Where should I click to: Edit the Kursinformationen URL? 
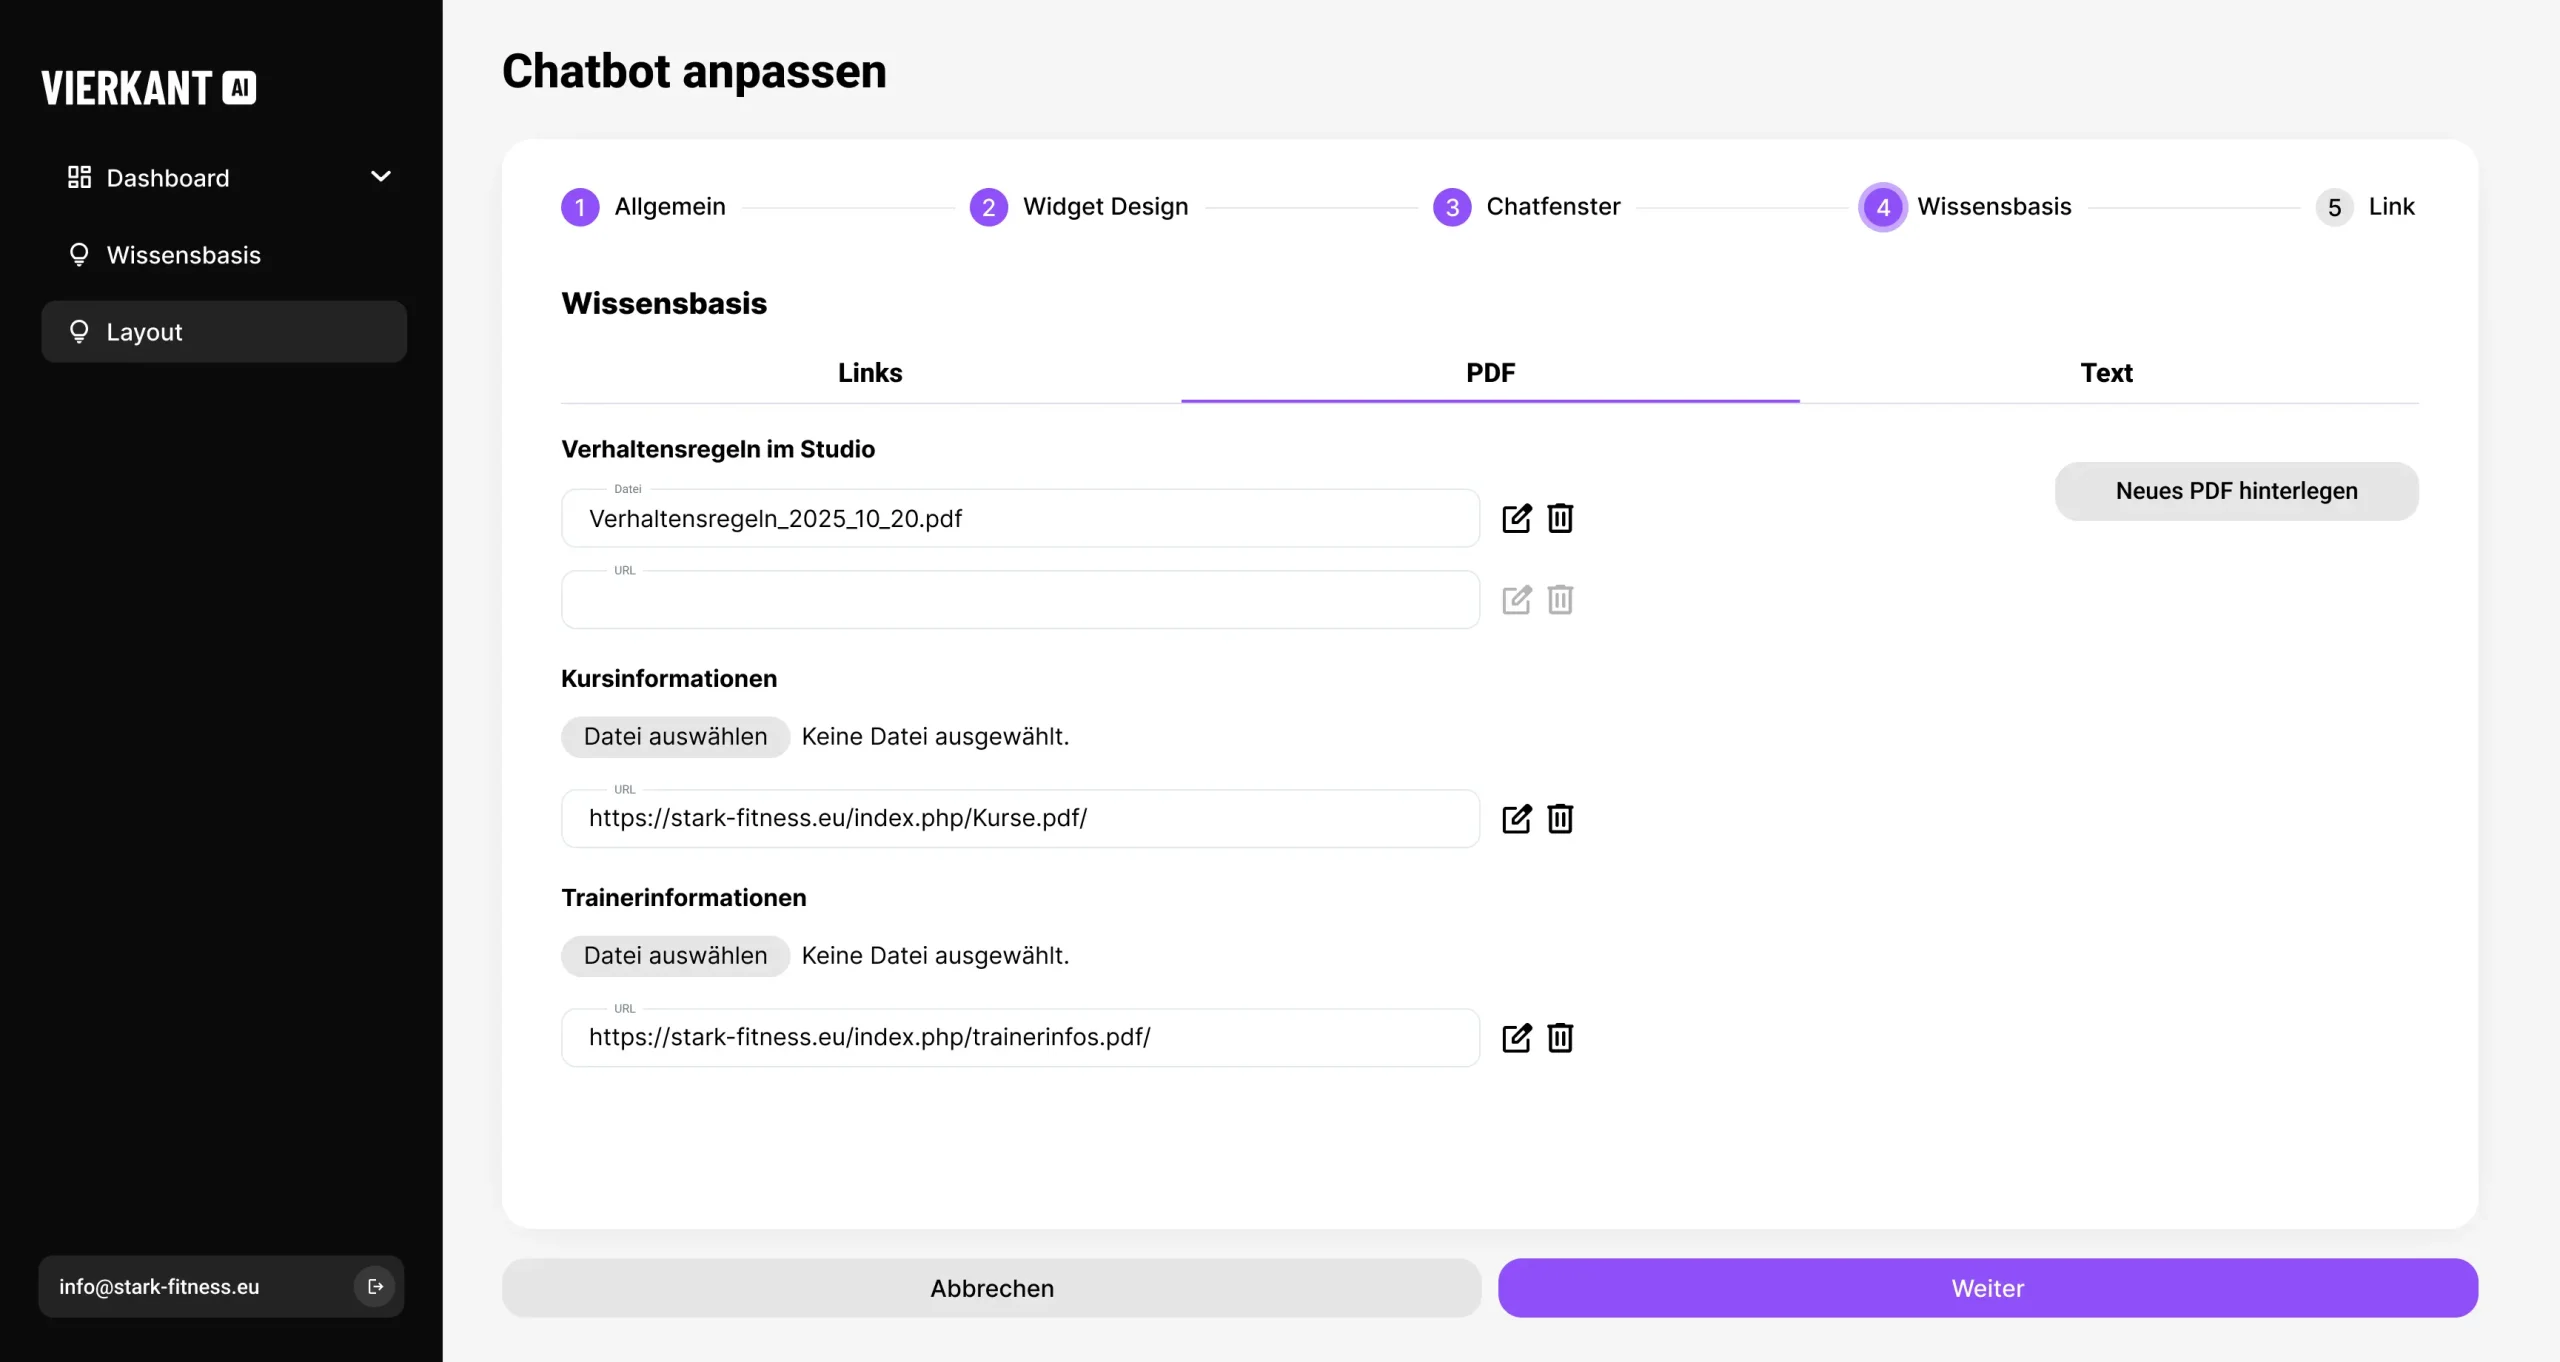pos(1516,818)
